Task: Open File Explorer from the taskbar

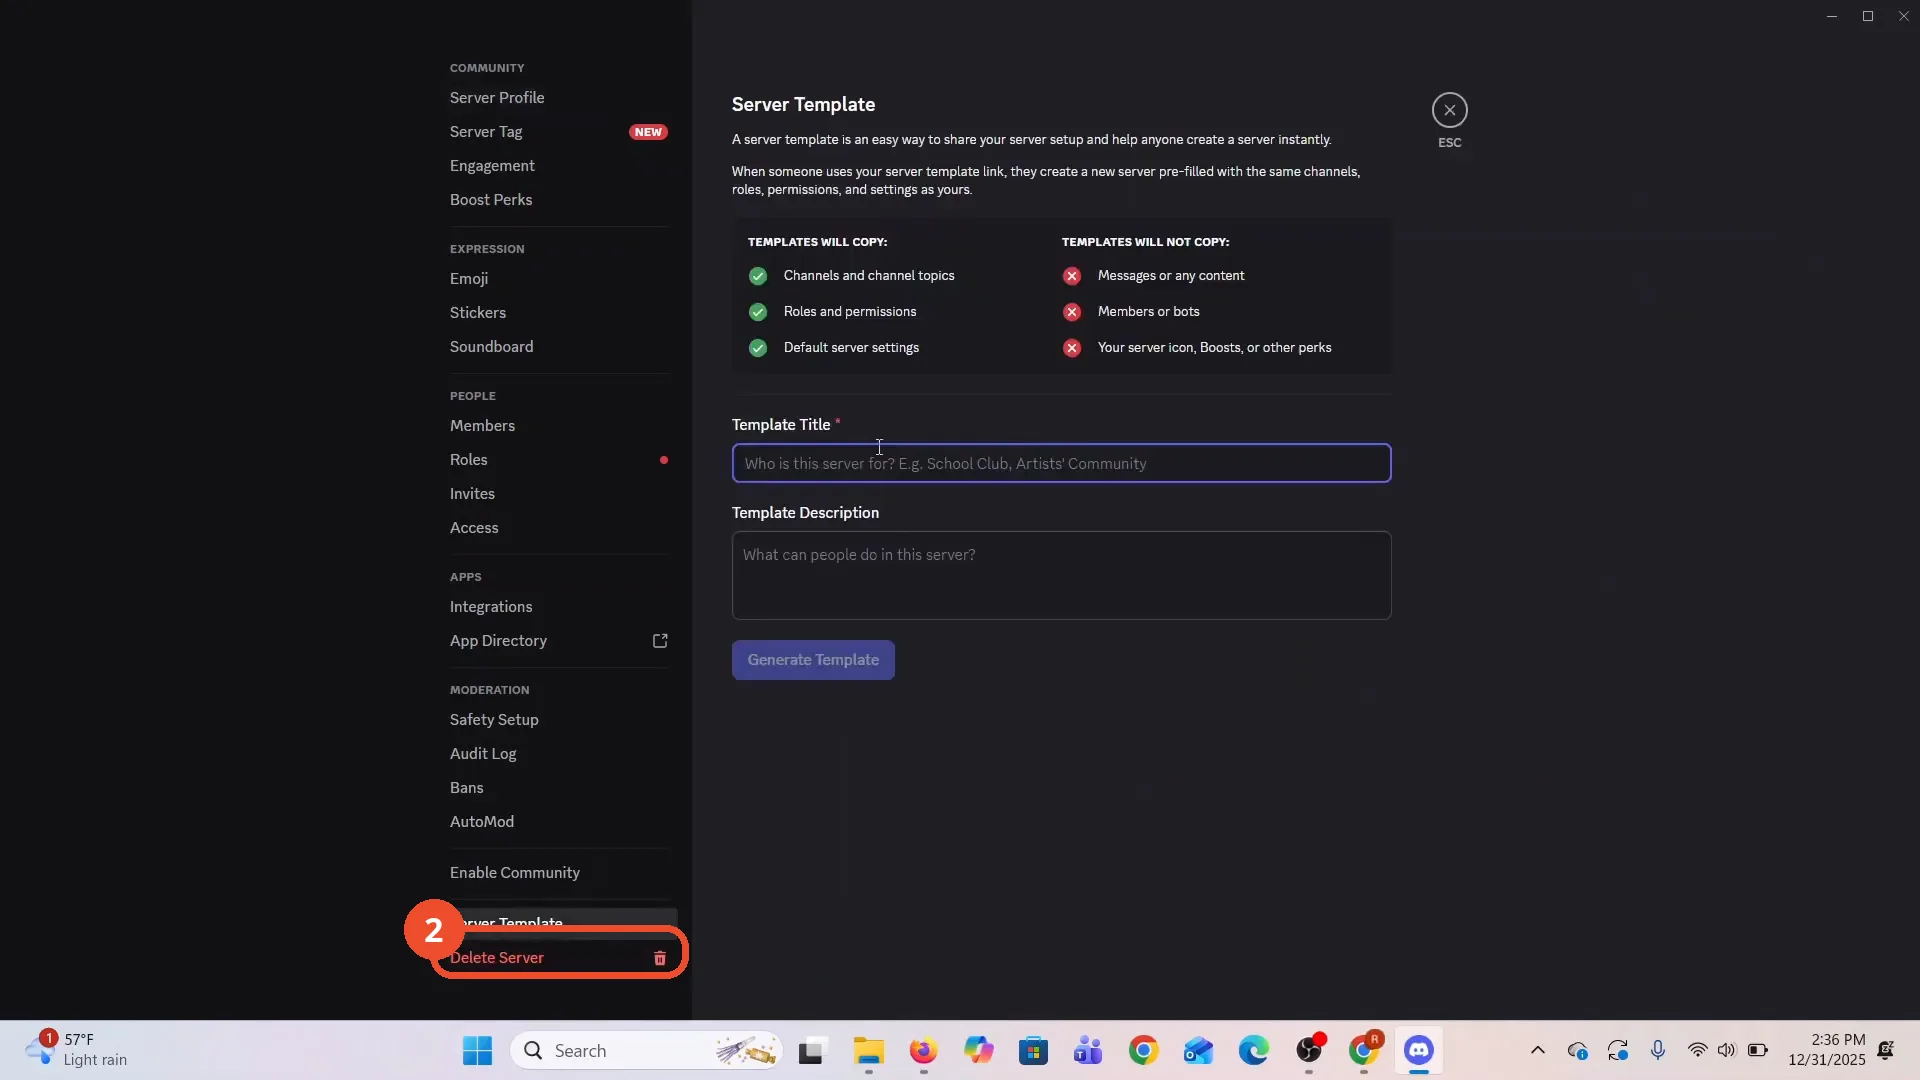Action: 868,1051
